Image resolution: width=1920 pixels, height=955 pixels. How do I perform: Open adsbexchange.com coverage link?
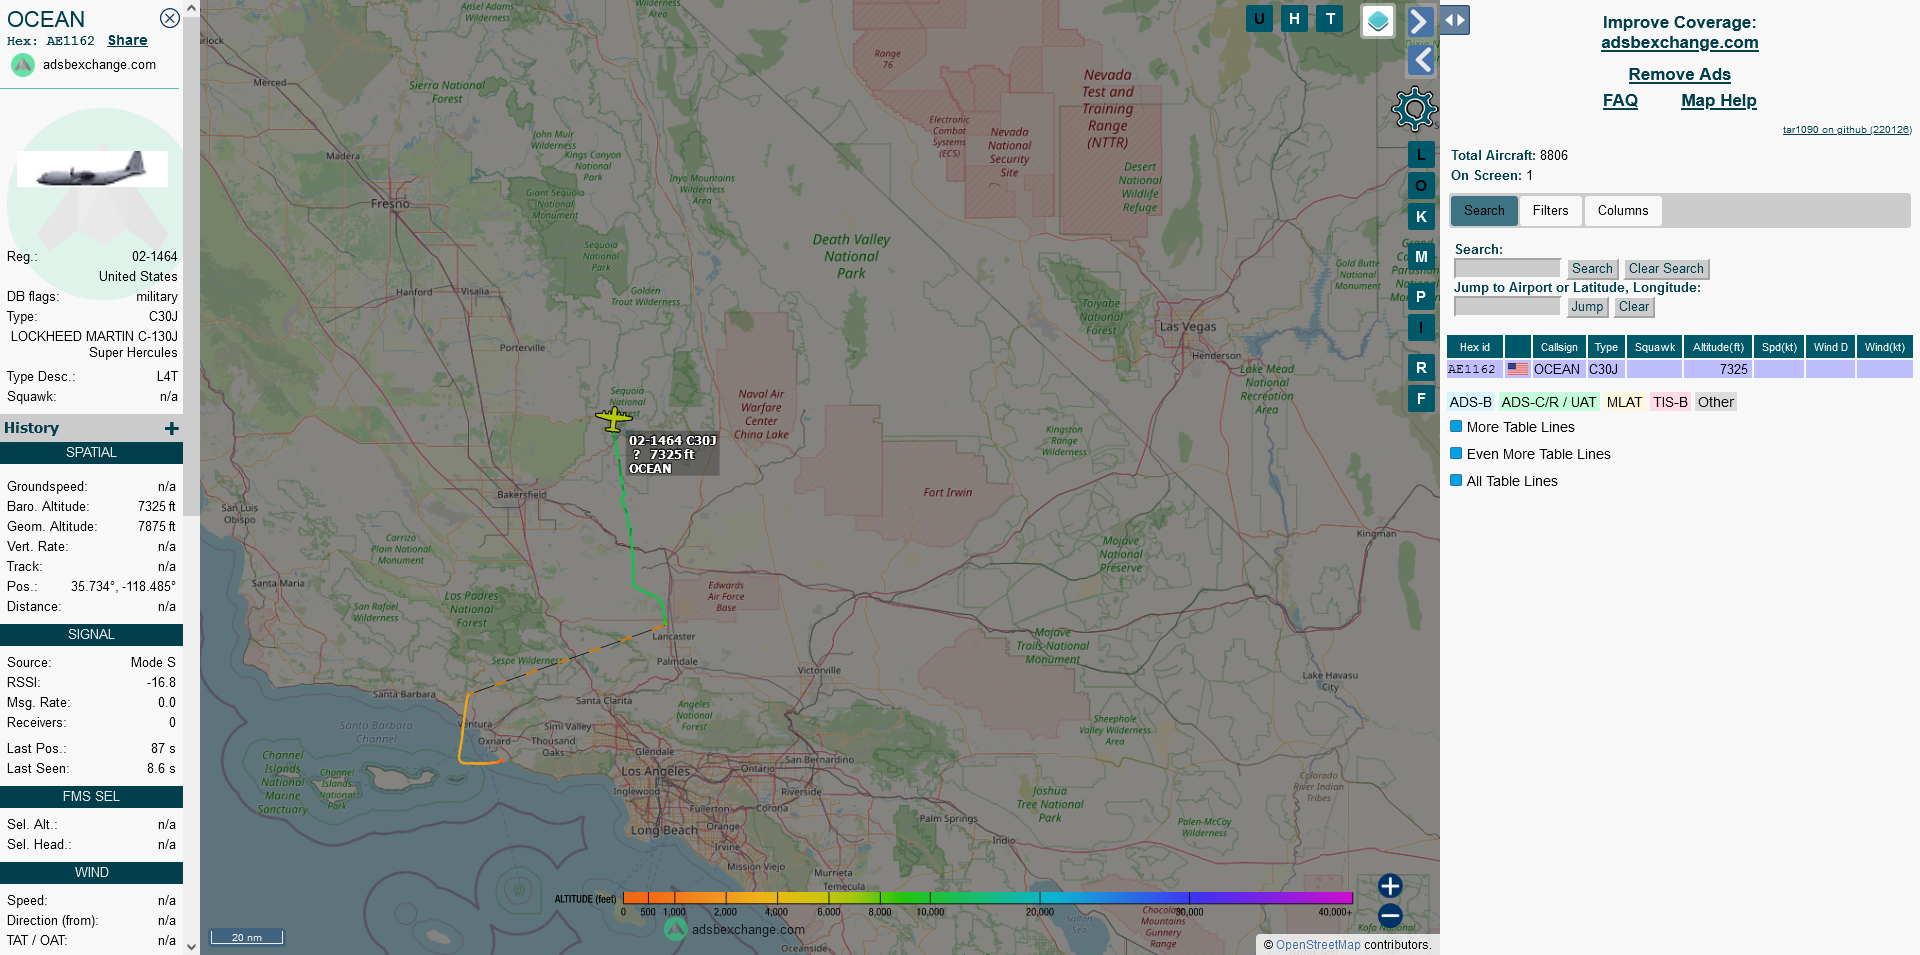click(1679, 43)
